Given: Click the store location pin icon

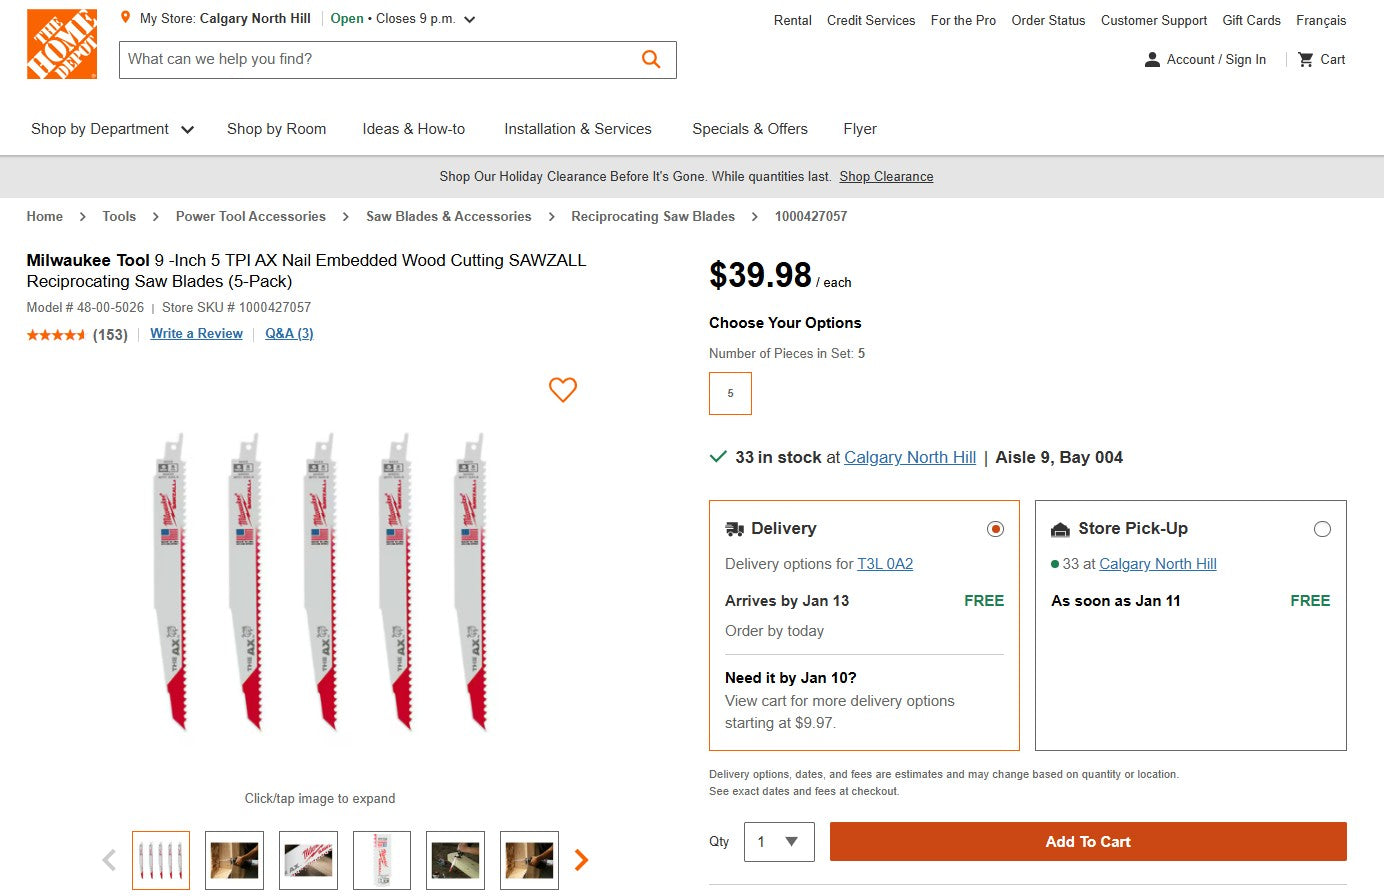Looking at the screenshot, I should tap(124, 17).
